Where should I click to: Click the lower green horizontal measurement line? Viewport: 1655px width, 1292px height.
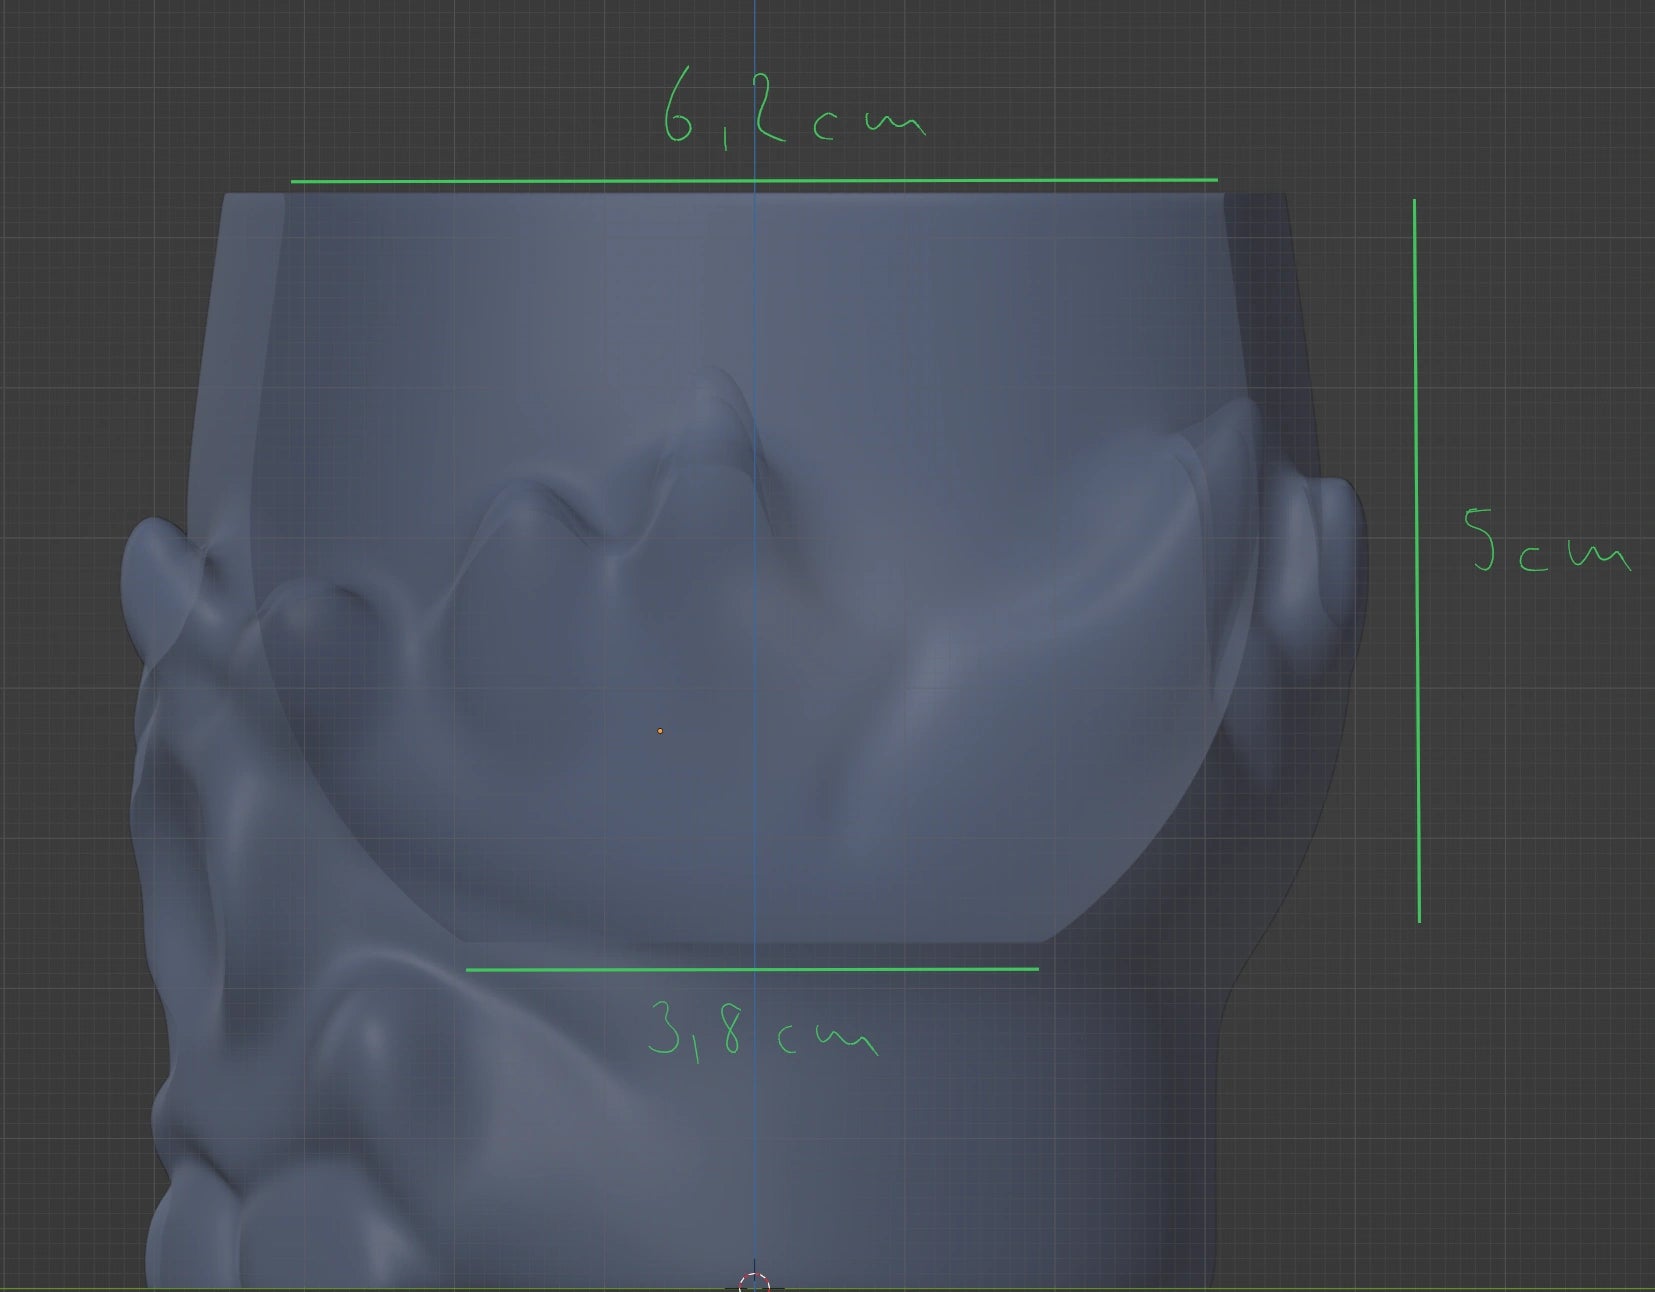click(752, 968)
